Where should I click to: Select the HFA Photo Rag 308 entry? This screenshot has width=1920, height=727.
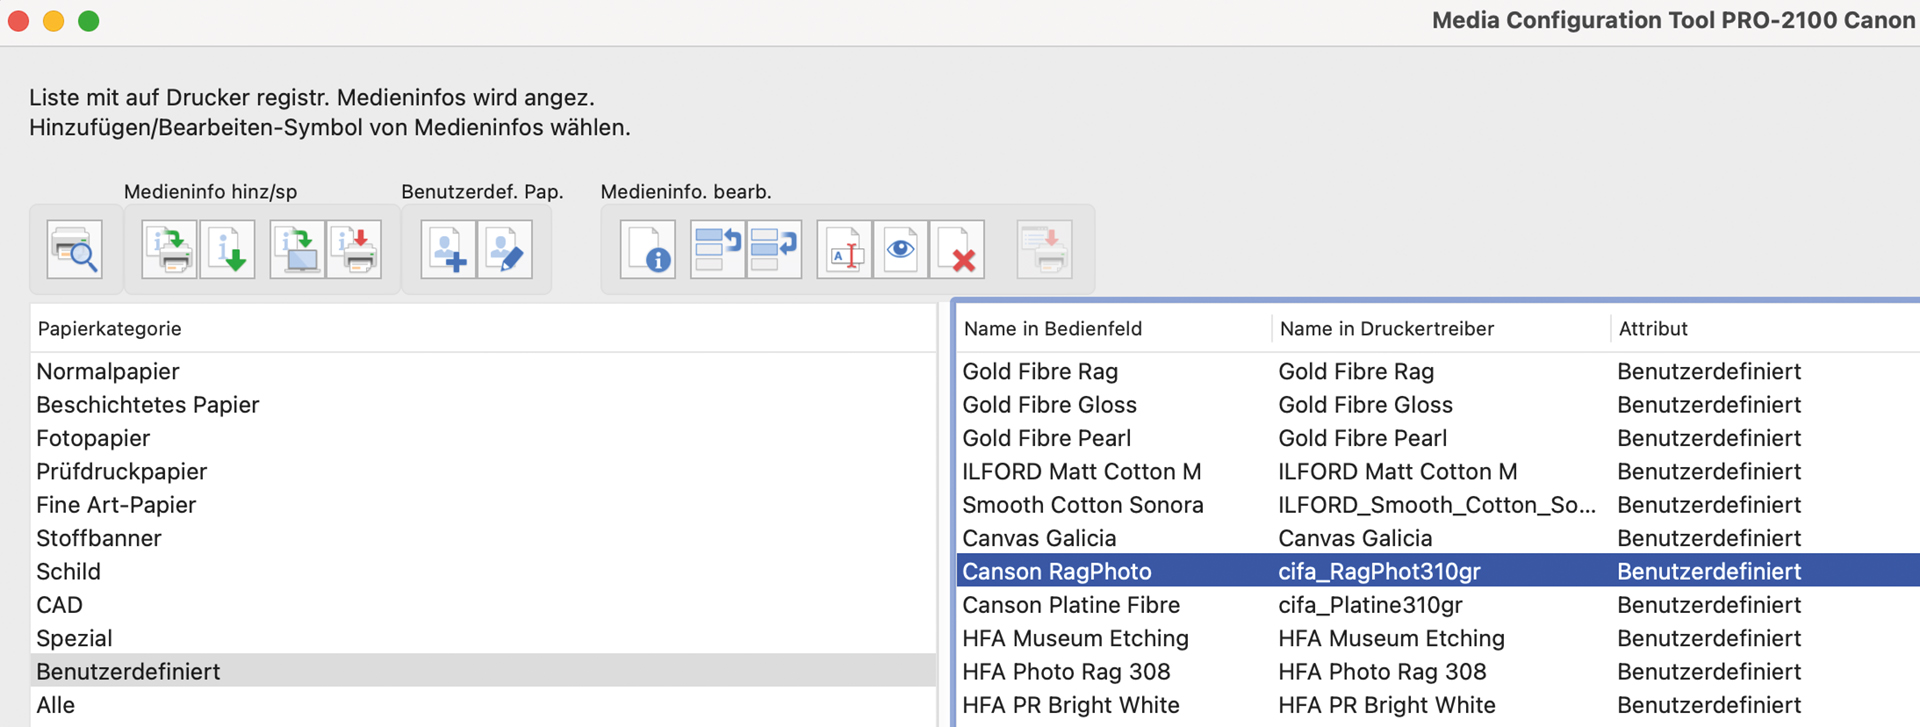coord(1066,672)
